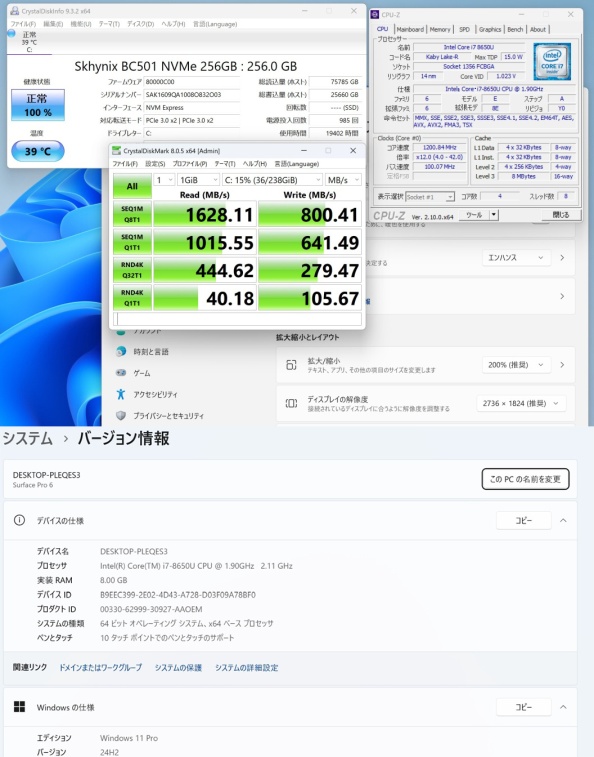Open the システムの保護 link

178,668
